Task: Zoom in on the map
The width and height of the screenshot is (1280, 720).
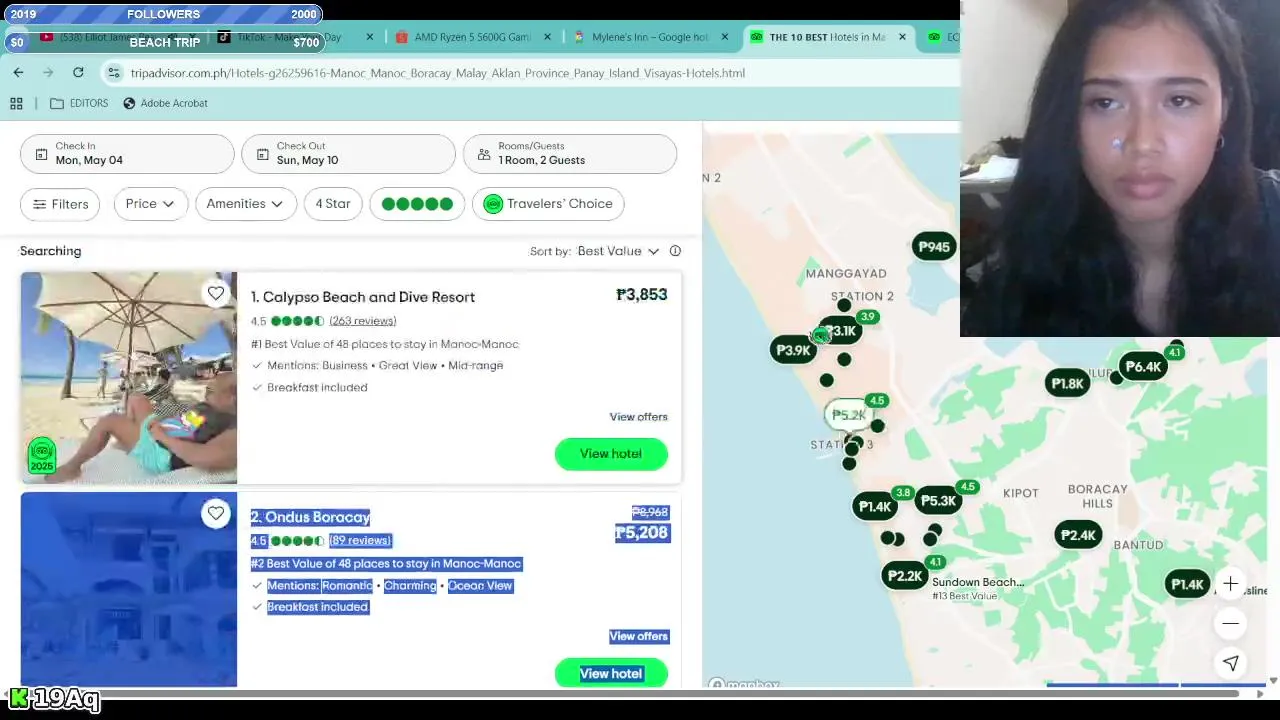Action: point(1231,584)
